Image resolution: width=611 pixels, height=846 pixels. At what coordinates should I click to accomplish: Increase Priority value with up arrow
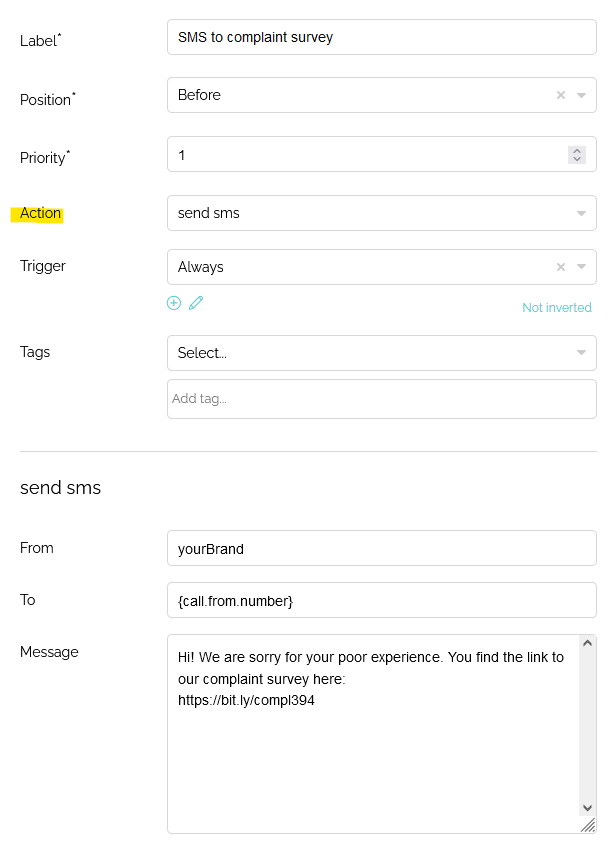[x=577, y=151]
